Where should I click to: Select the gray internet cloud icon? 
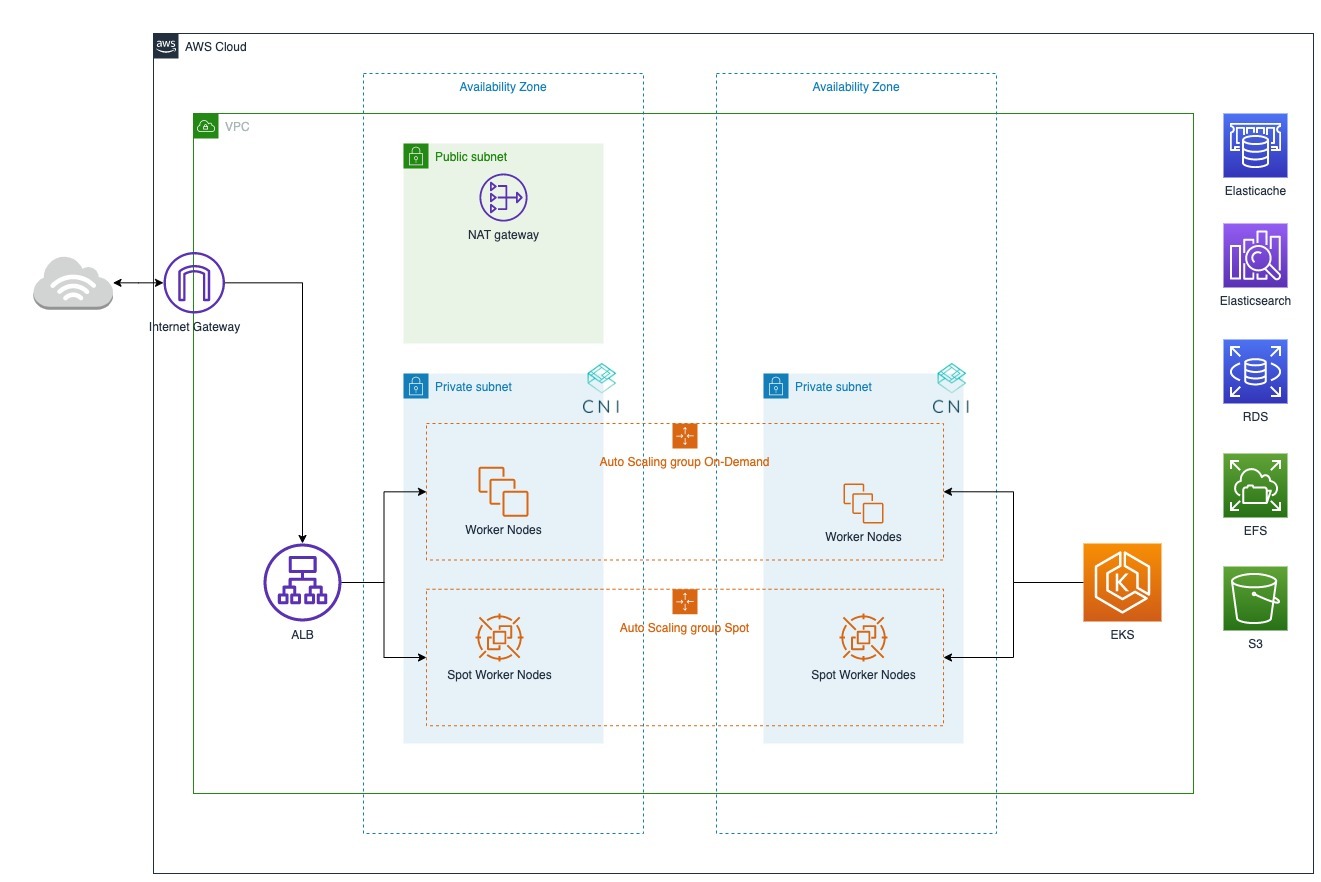click(x=73, y=283)
